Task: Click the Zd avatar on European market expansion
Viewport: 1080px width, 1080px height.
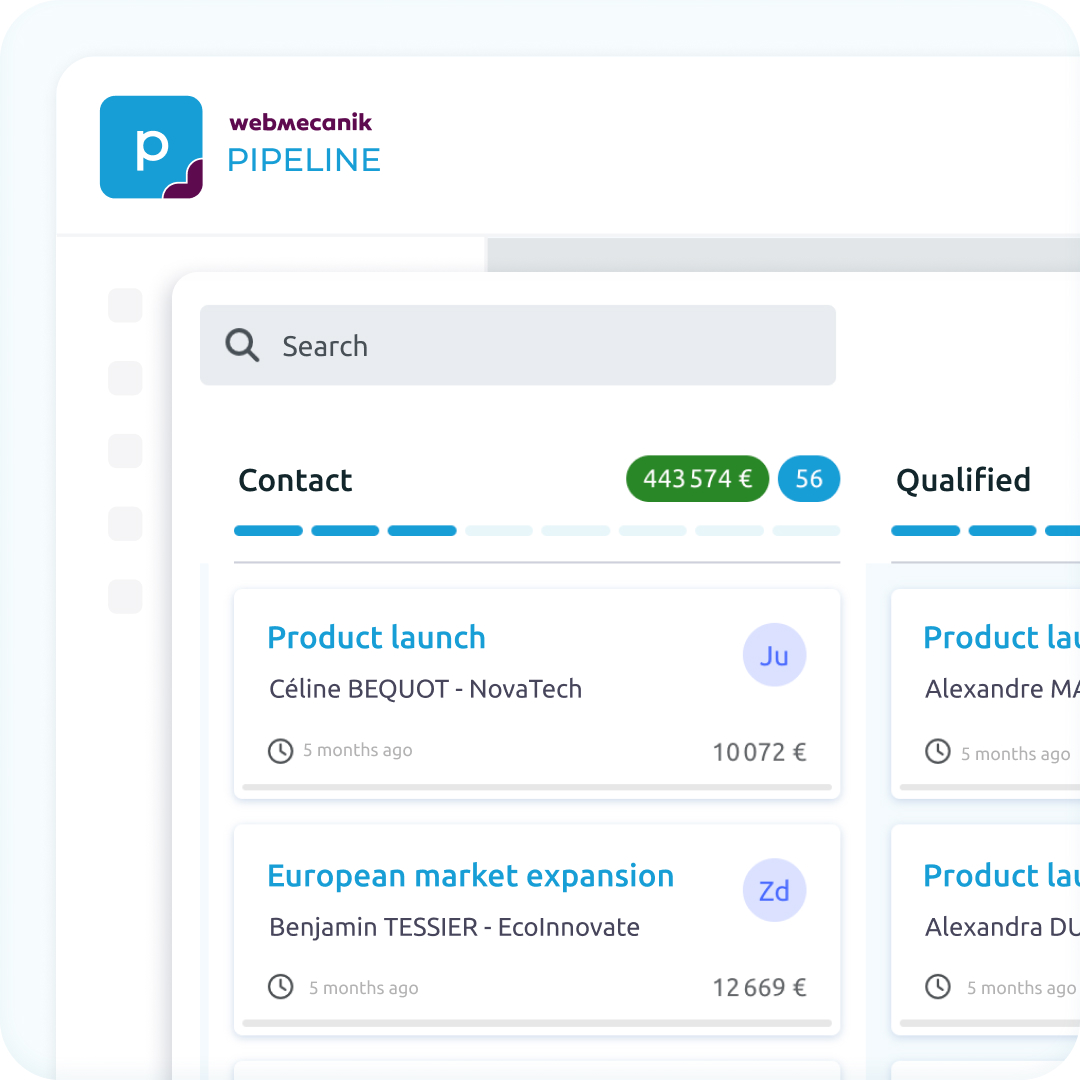Action: 774,890
